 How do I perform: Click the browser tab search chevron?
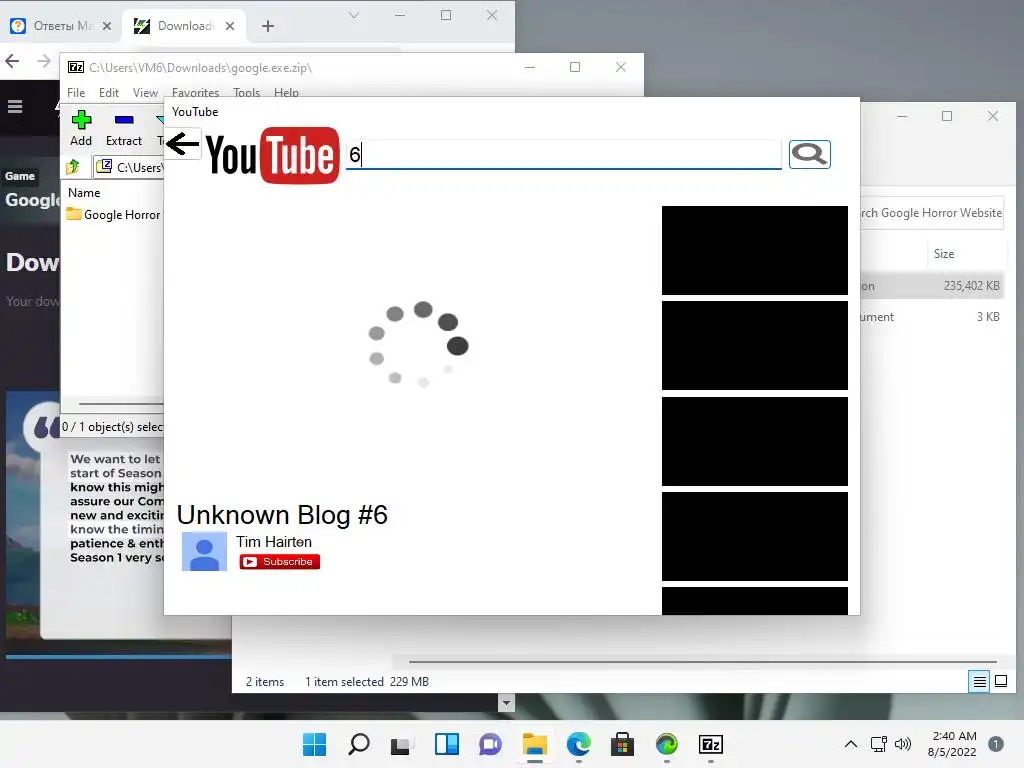click(x=353, y=14)
